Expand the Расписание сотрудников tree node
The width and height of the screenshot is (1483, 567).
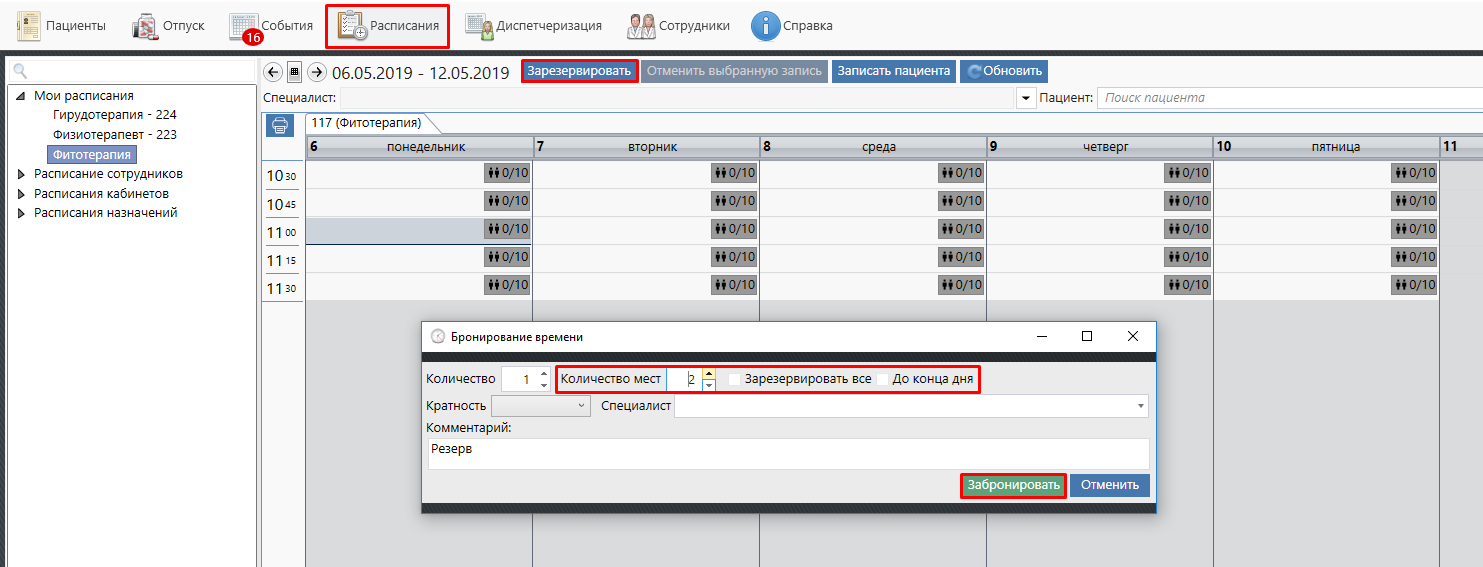click(22, 174)
